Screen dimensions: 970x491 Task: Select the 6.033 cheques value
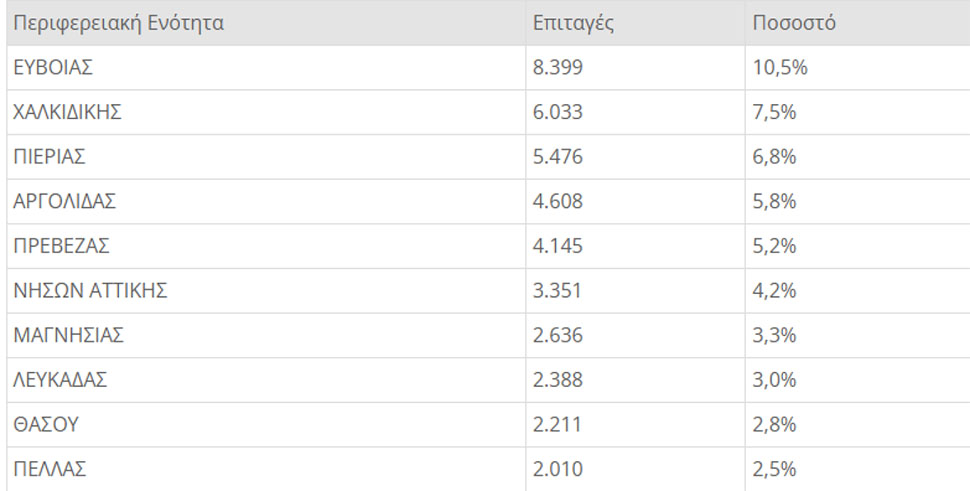pyautogui.click(x=558, y=112)
